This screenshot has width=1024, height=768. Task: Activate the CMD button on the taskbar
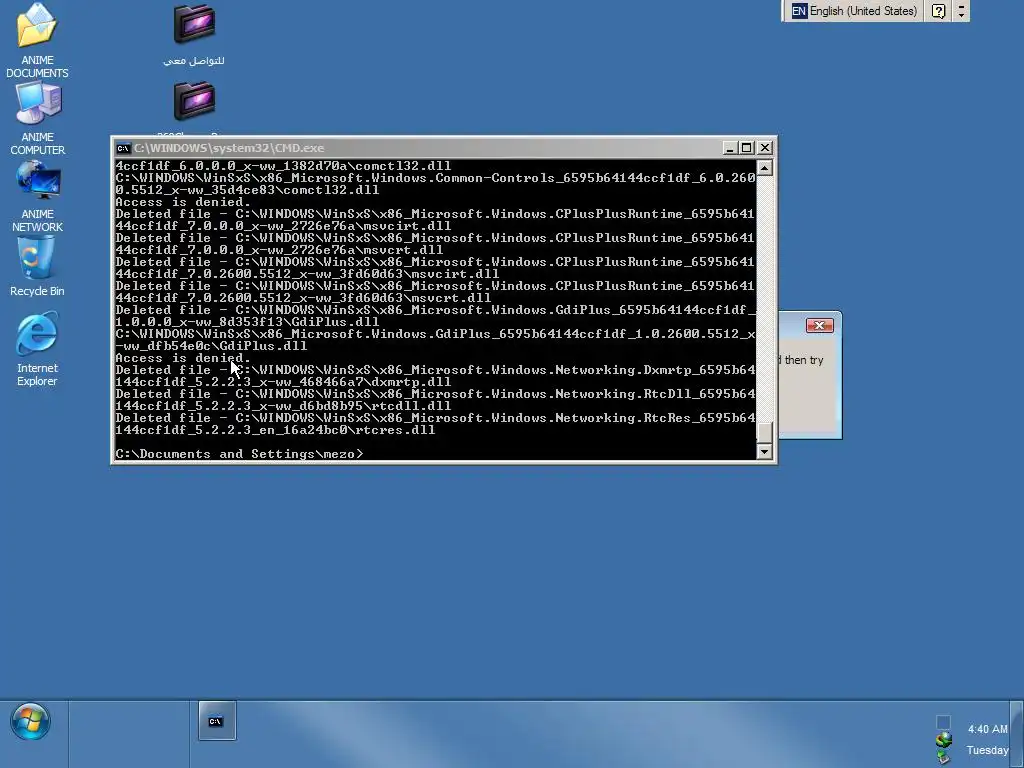(x=217, y=721)
